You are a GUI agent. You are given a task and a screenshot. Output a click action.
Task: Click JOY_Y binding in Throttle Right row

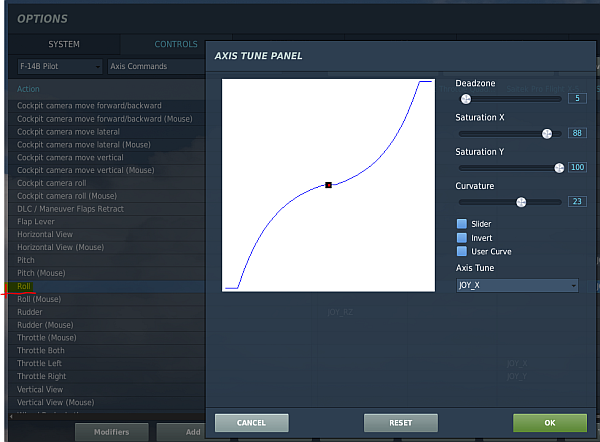click(517, 377)
